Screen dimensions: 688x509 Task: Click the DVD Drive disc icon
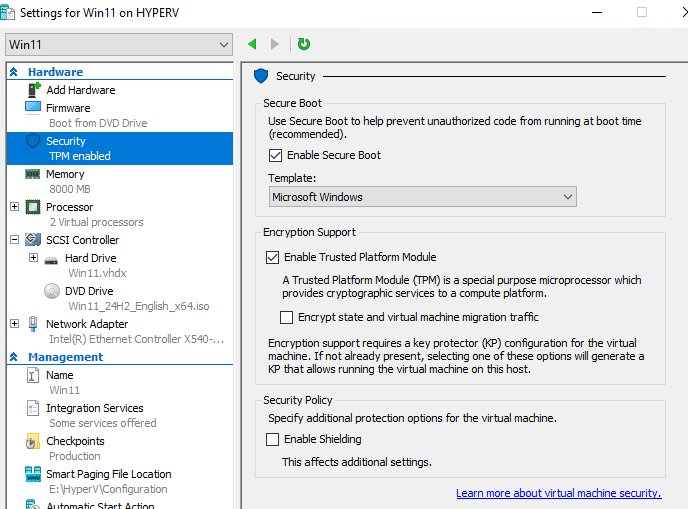[52, 291]
